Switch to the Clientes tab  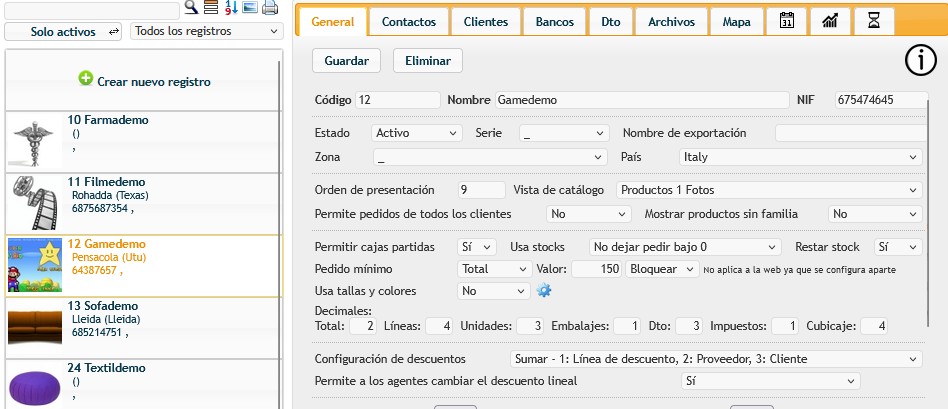point(485,22)
